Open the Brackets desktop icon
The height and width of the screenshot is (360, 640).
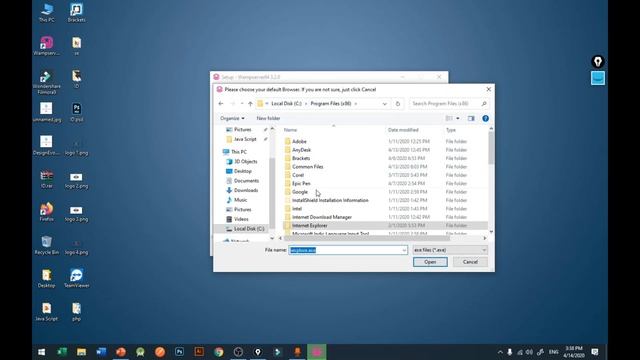(x=76, y=12)
